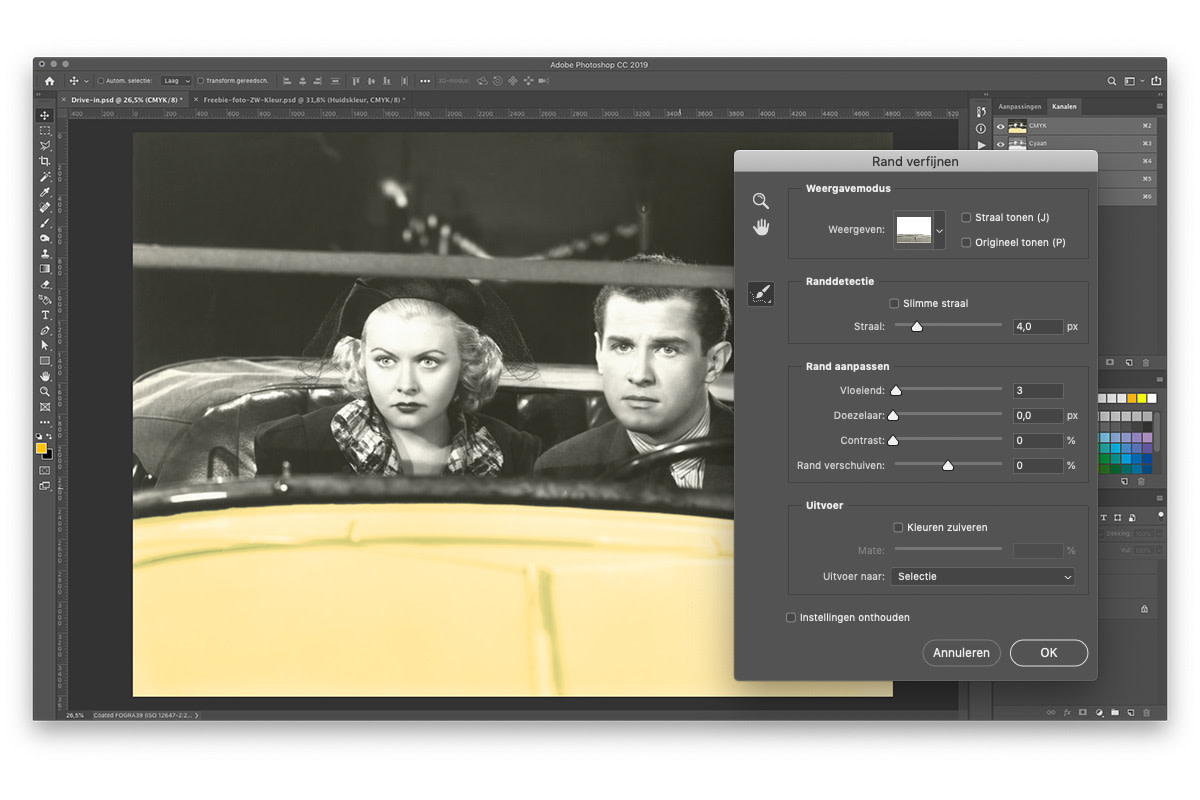
Task: Click the Contrast percentage field
Action: coord(1038,441)
